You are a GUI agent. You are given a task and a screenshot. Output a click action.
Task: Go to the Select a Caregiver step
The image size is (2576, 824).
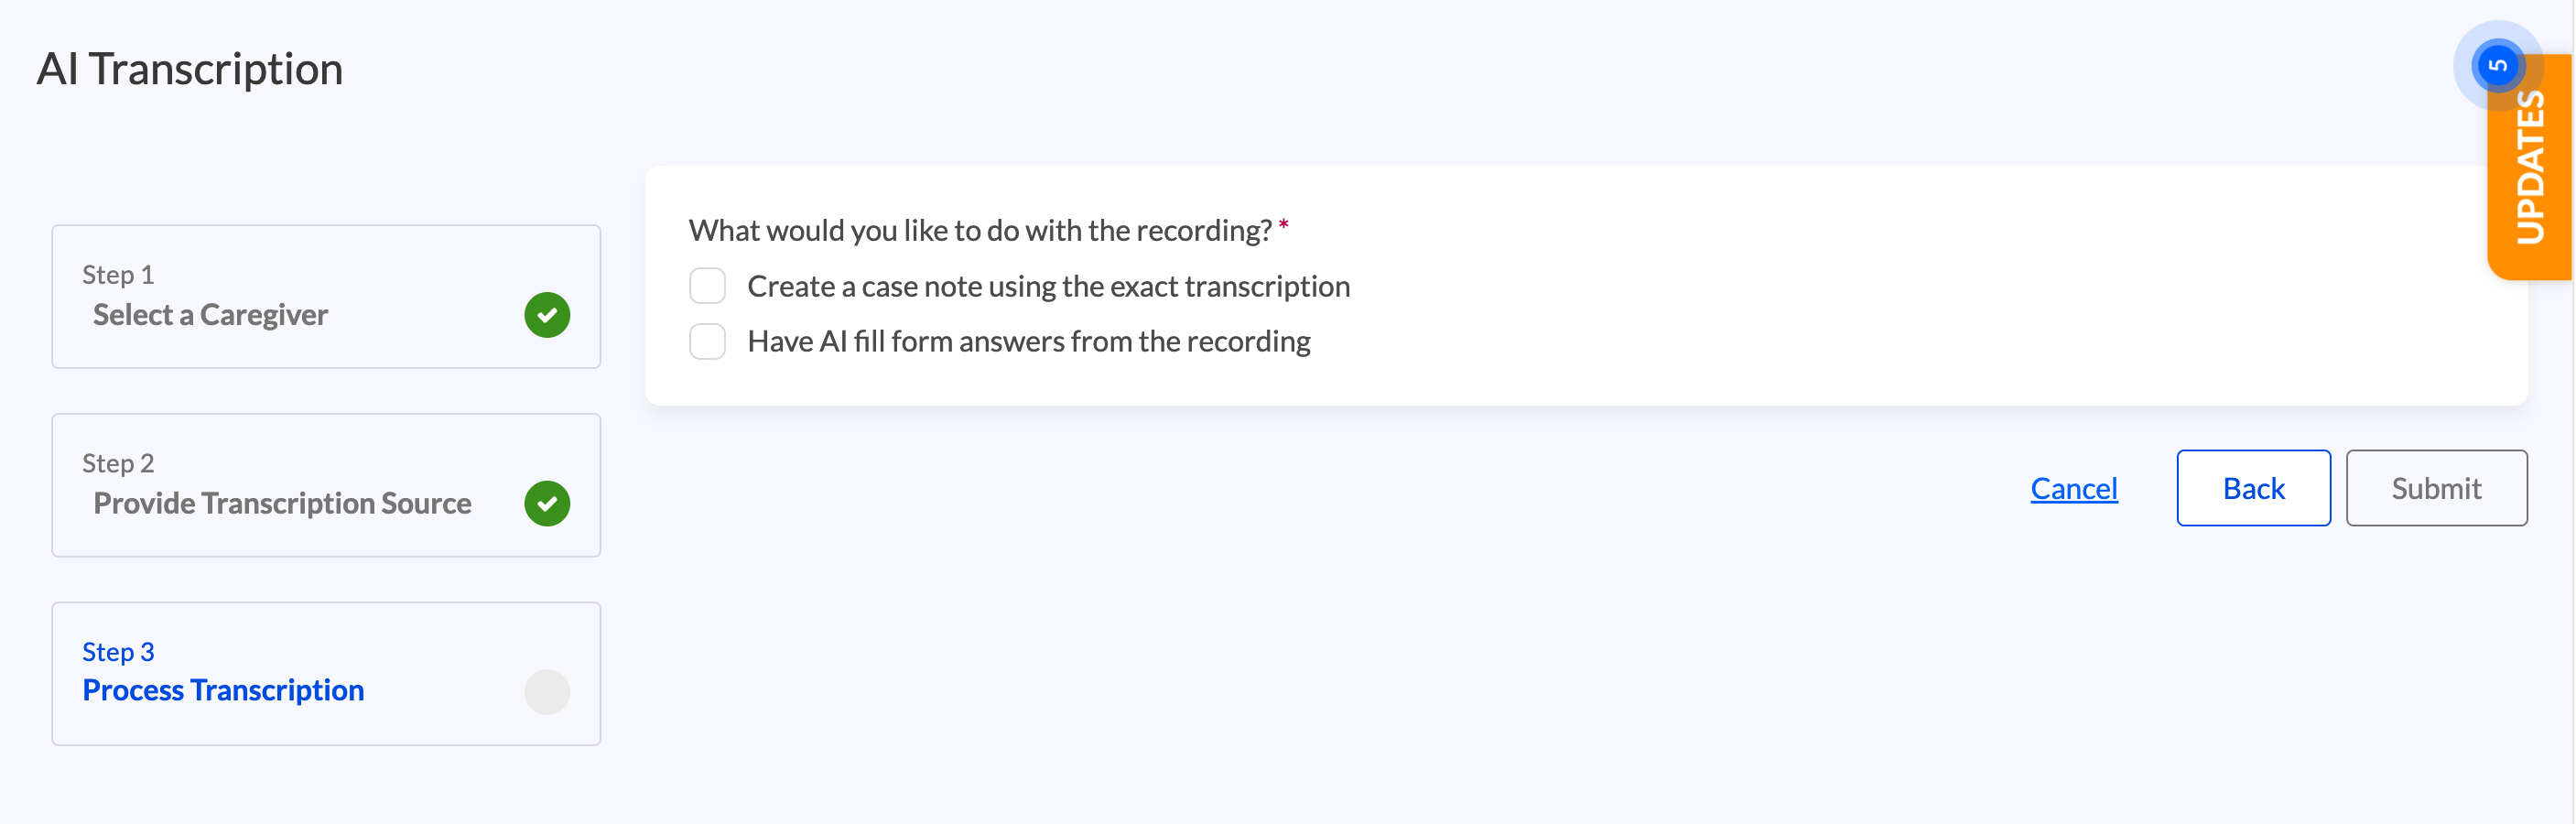click(210, 315)
